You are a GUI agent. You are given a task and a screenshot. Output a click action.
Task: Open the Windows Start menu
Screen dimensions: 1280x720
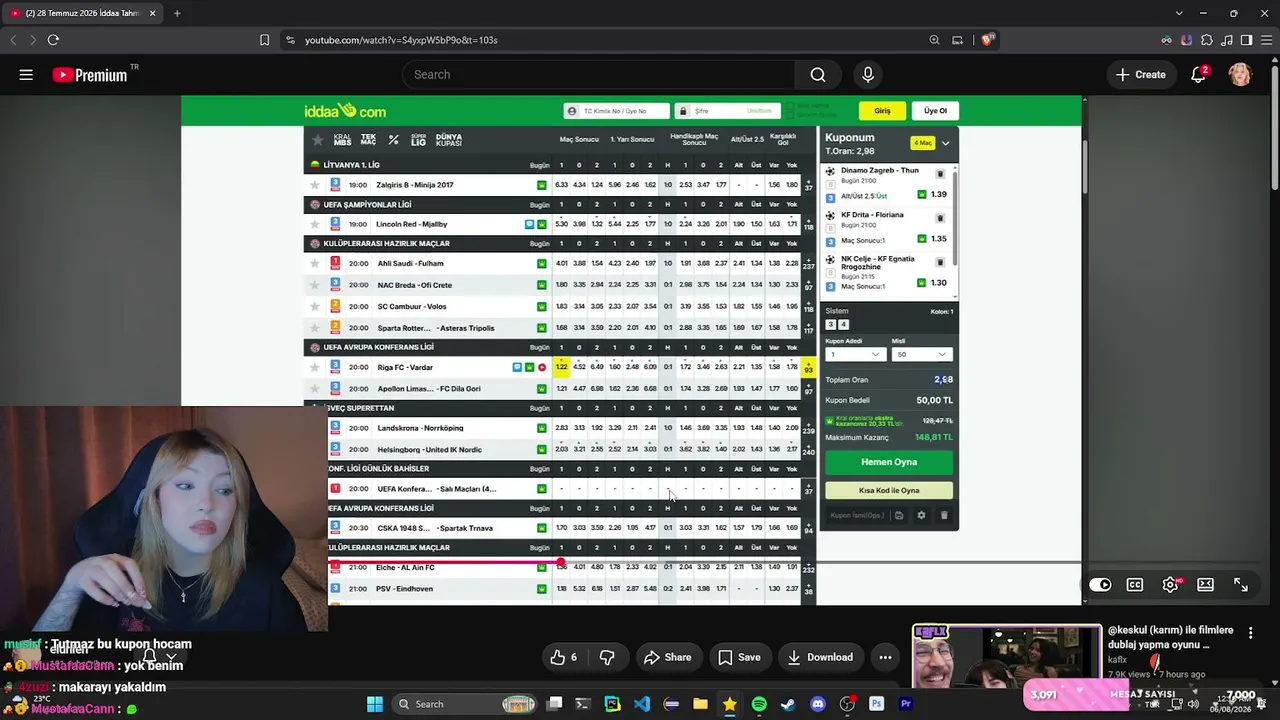click(375, 704)
